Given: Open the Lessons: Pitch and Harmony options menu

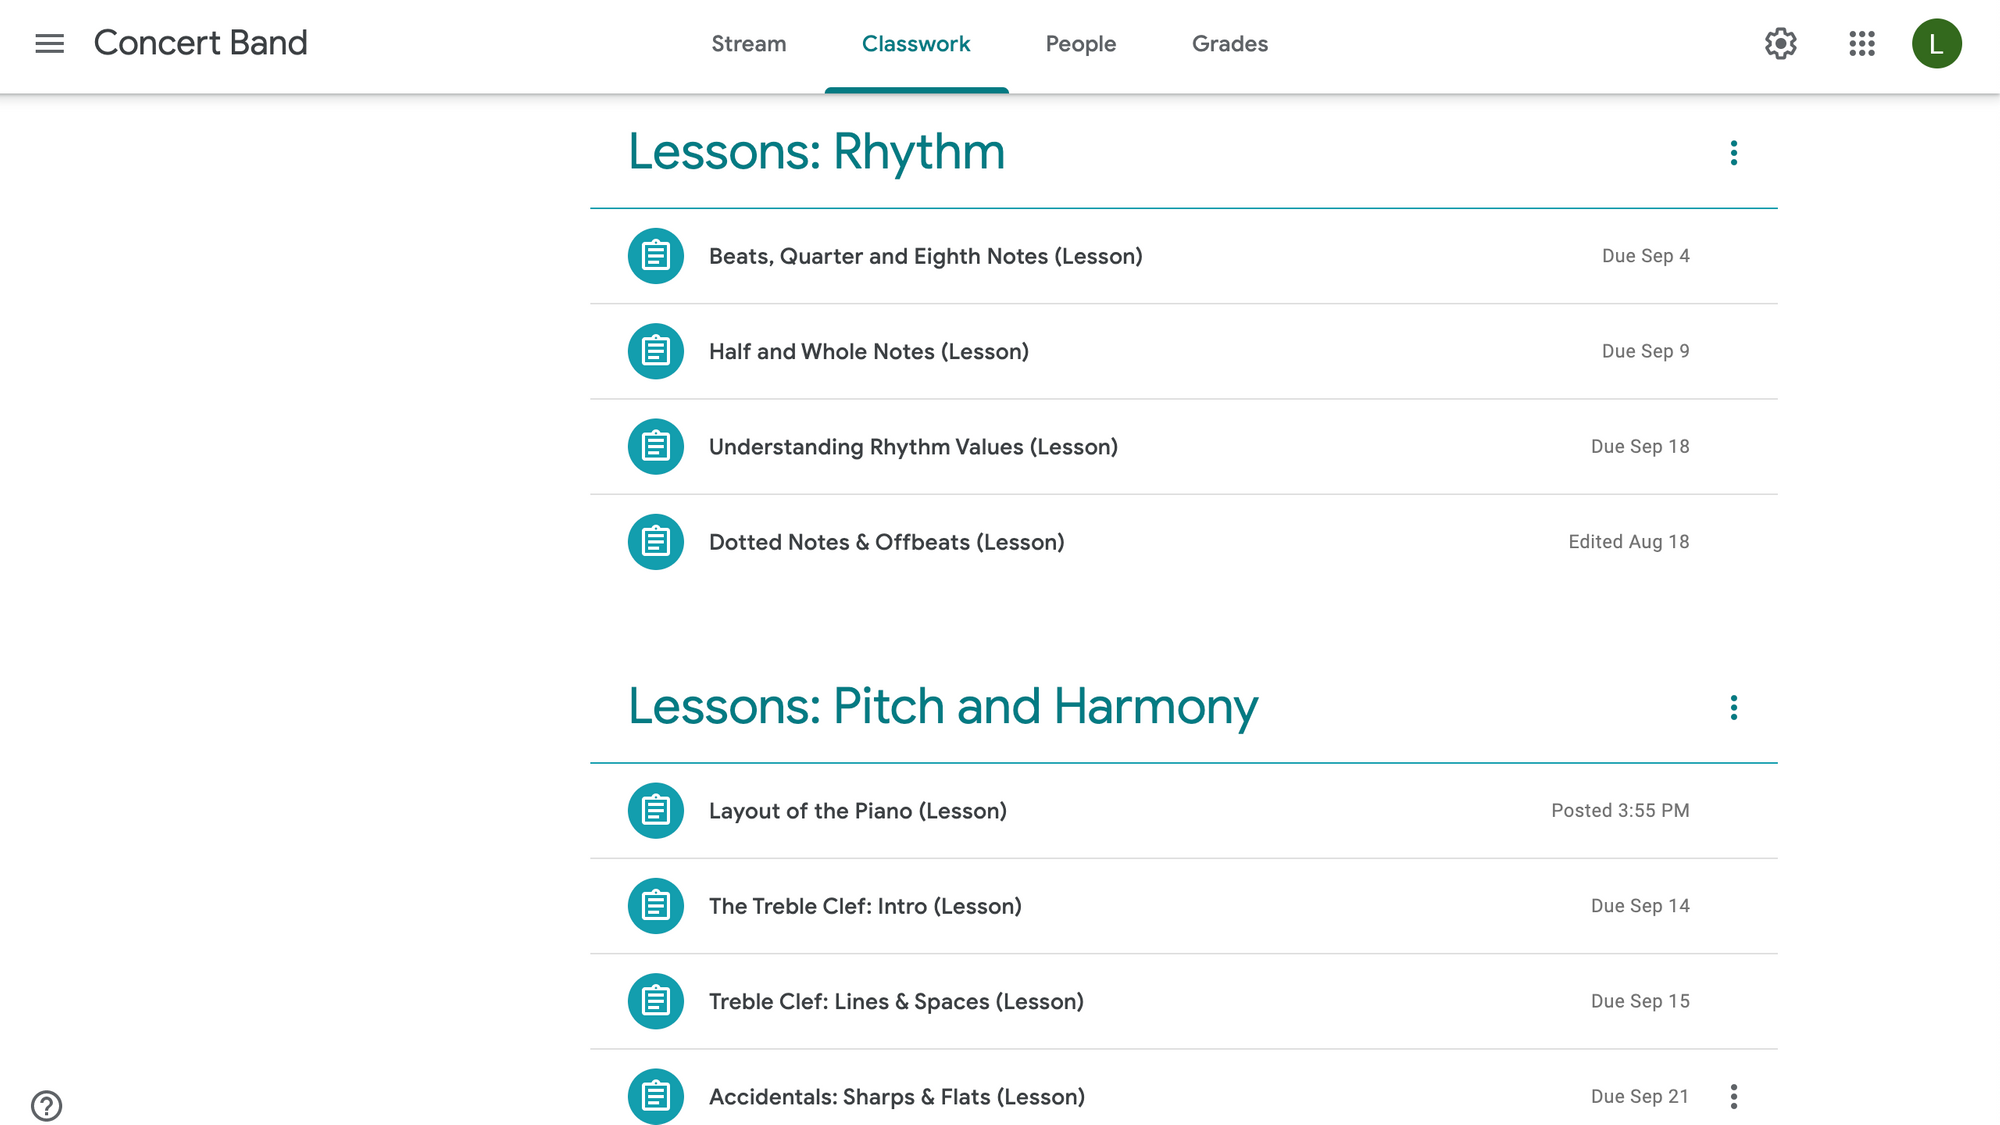Looking at the screenshot, I should (x=1734, y=707).
